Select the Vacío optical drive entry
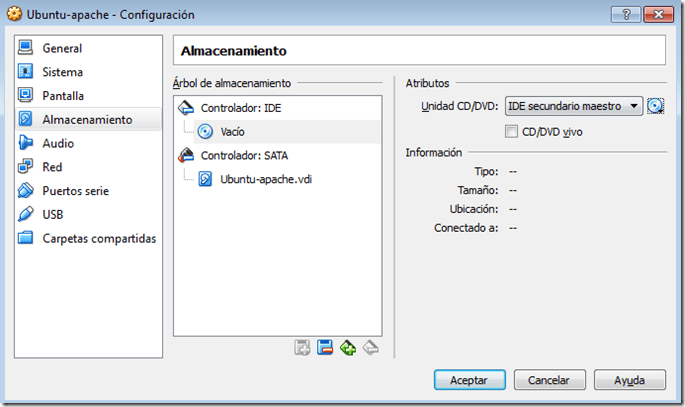 [x=232, y=131]
